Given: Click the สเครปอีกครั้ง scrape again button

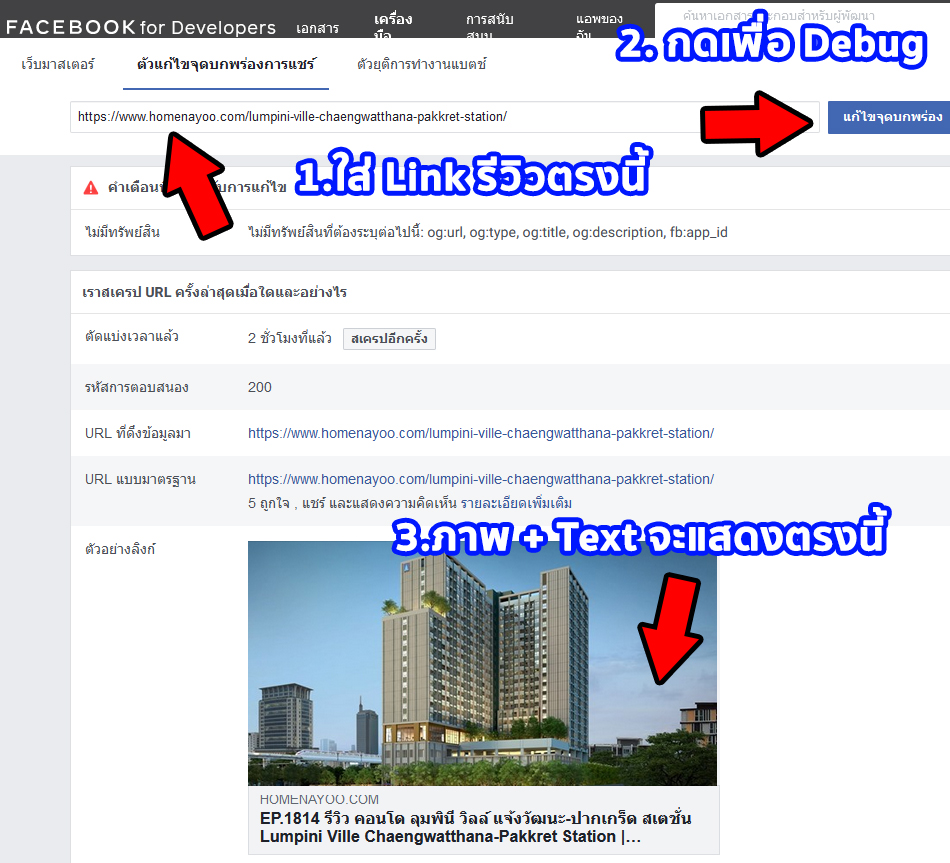Looking at the screenshot, I should click(x=389, y=338).
